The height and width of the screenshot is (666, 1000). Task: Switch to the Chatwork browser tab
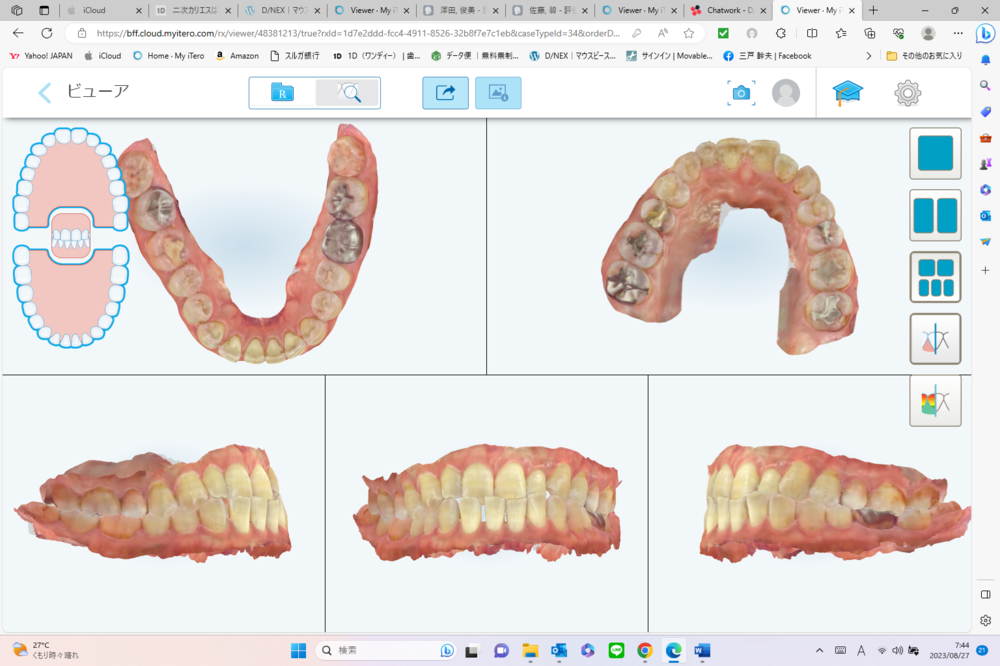(728, 10)
